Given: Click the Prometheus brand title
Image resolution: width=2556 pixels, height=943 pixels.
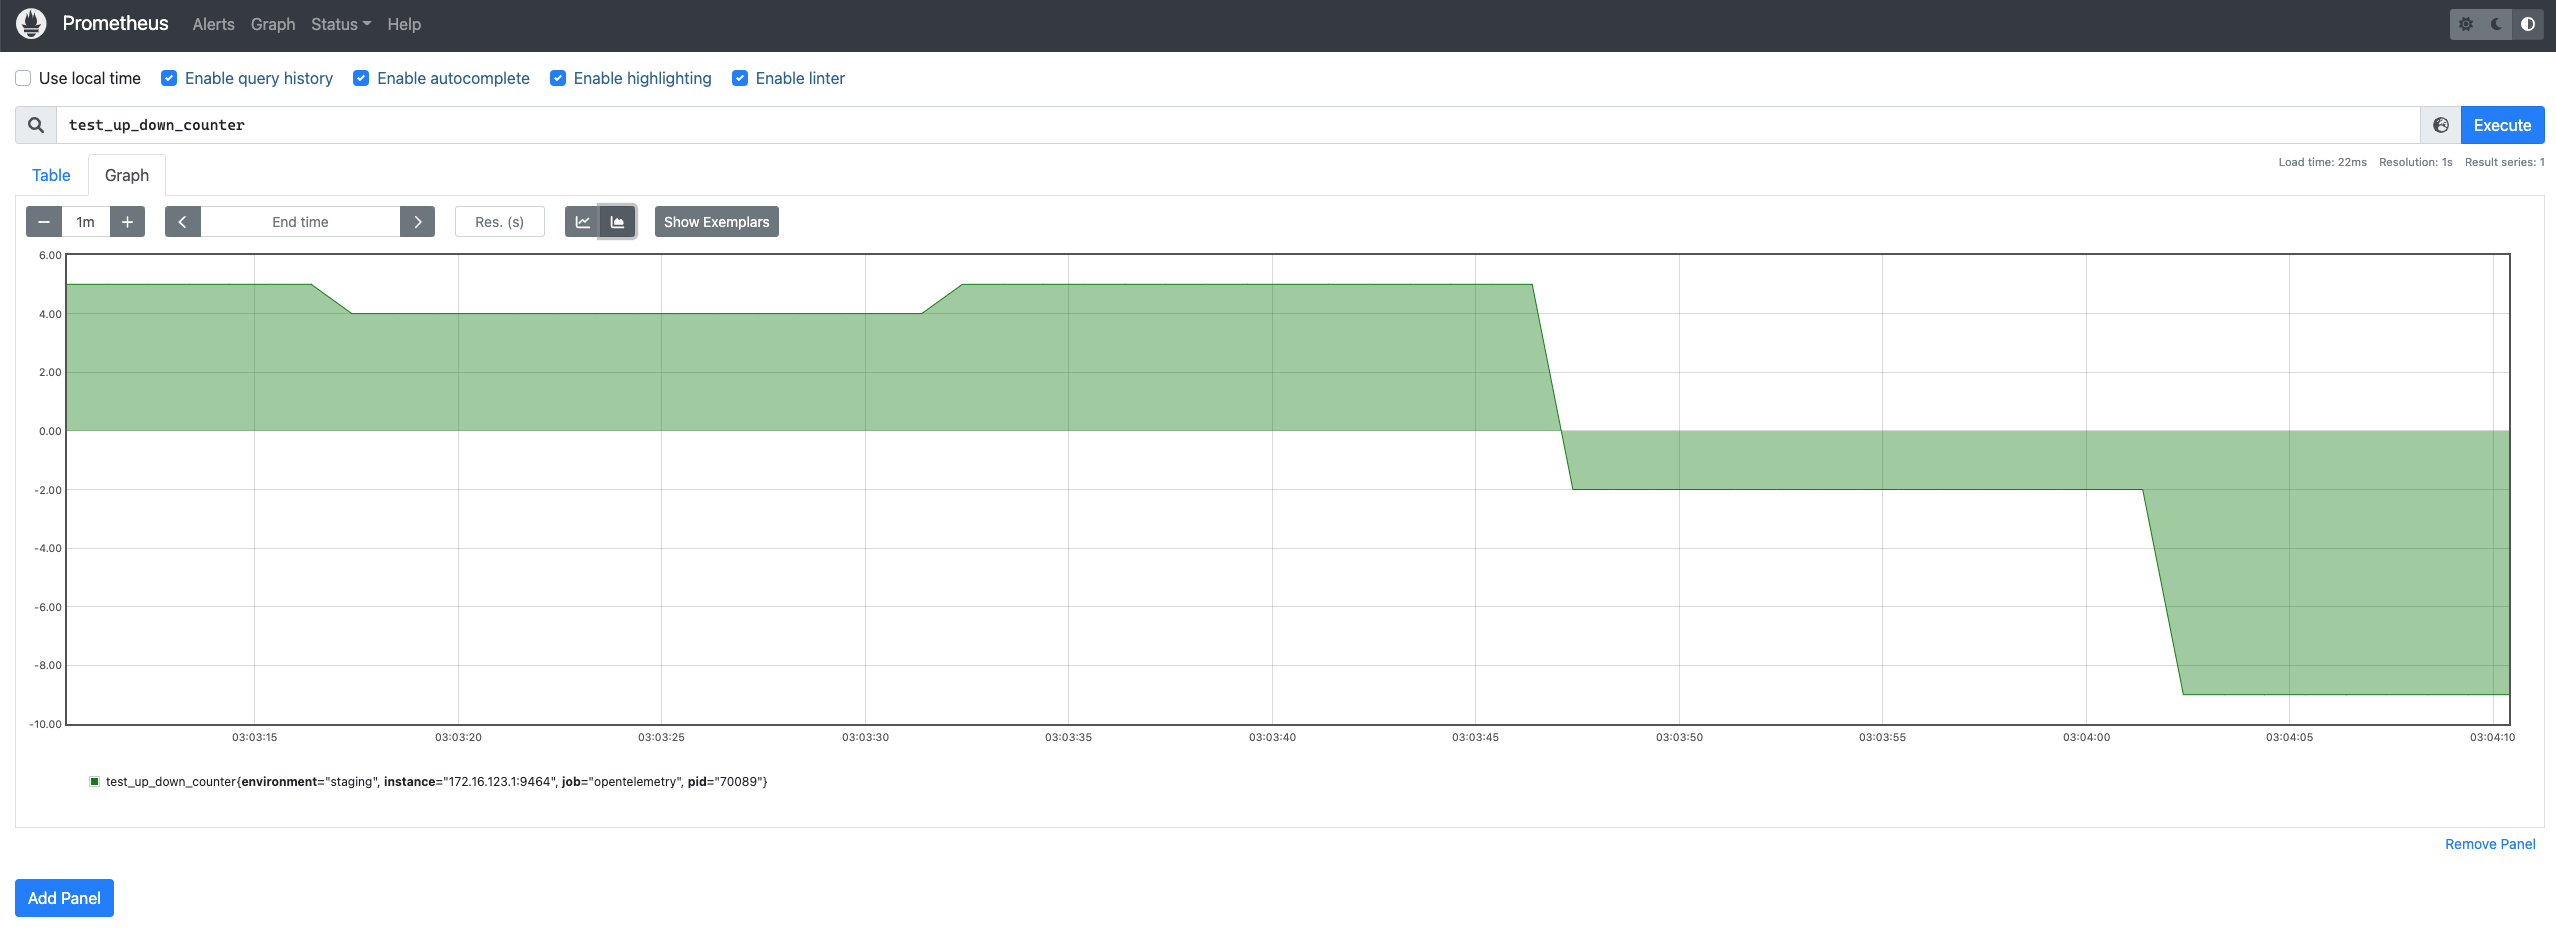Looking at the screenshot, I should click(x=115, y=23).
